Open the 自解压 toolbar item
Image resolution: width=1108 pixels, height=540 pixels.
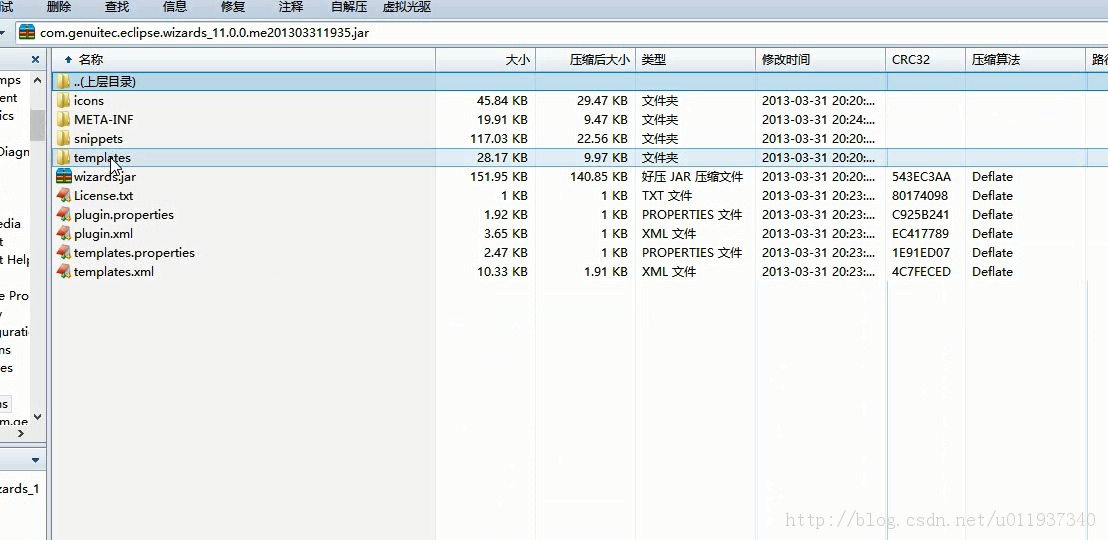(349, 7)
